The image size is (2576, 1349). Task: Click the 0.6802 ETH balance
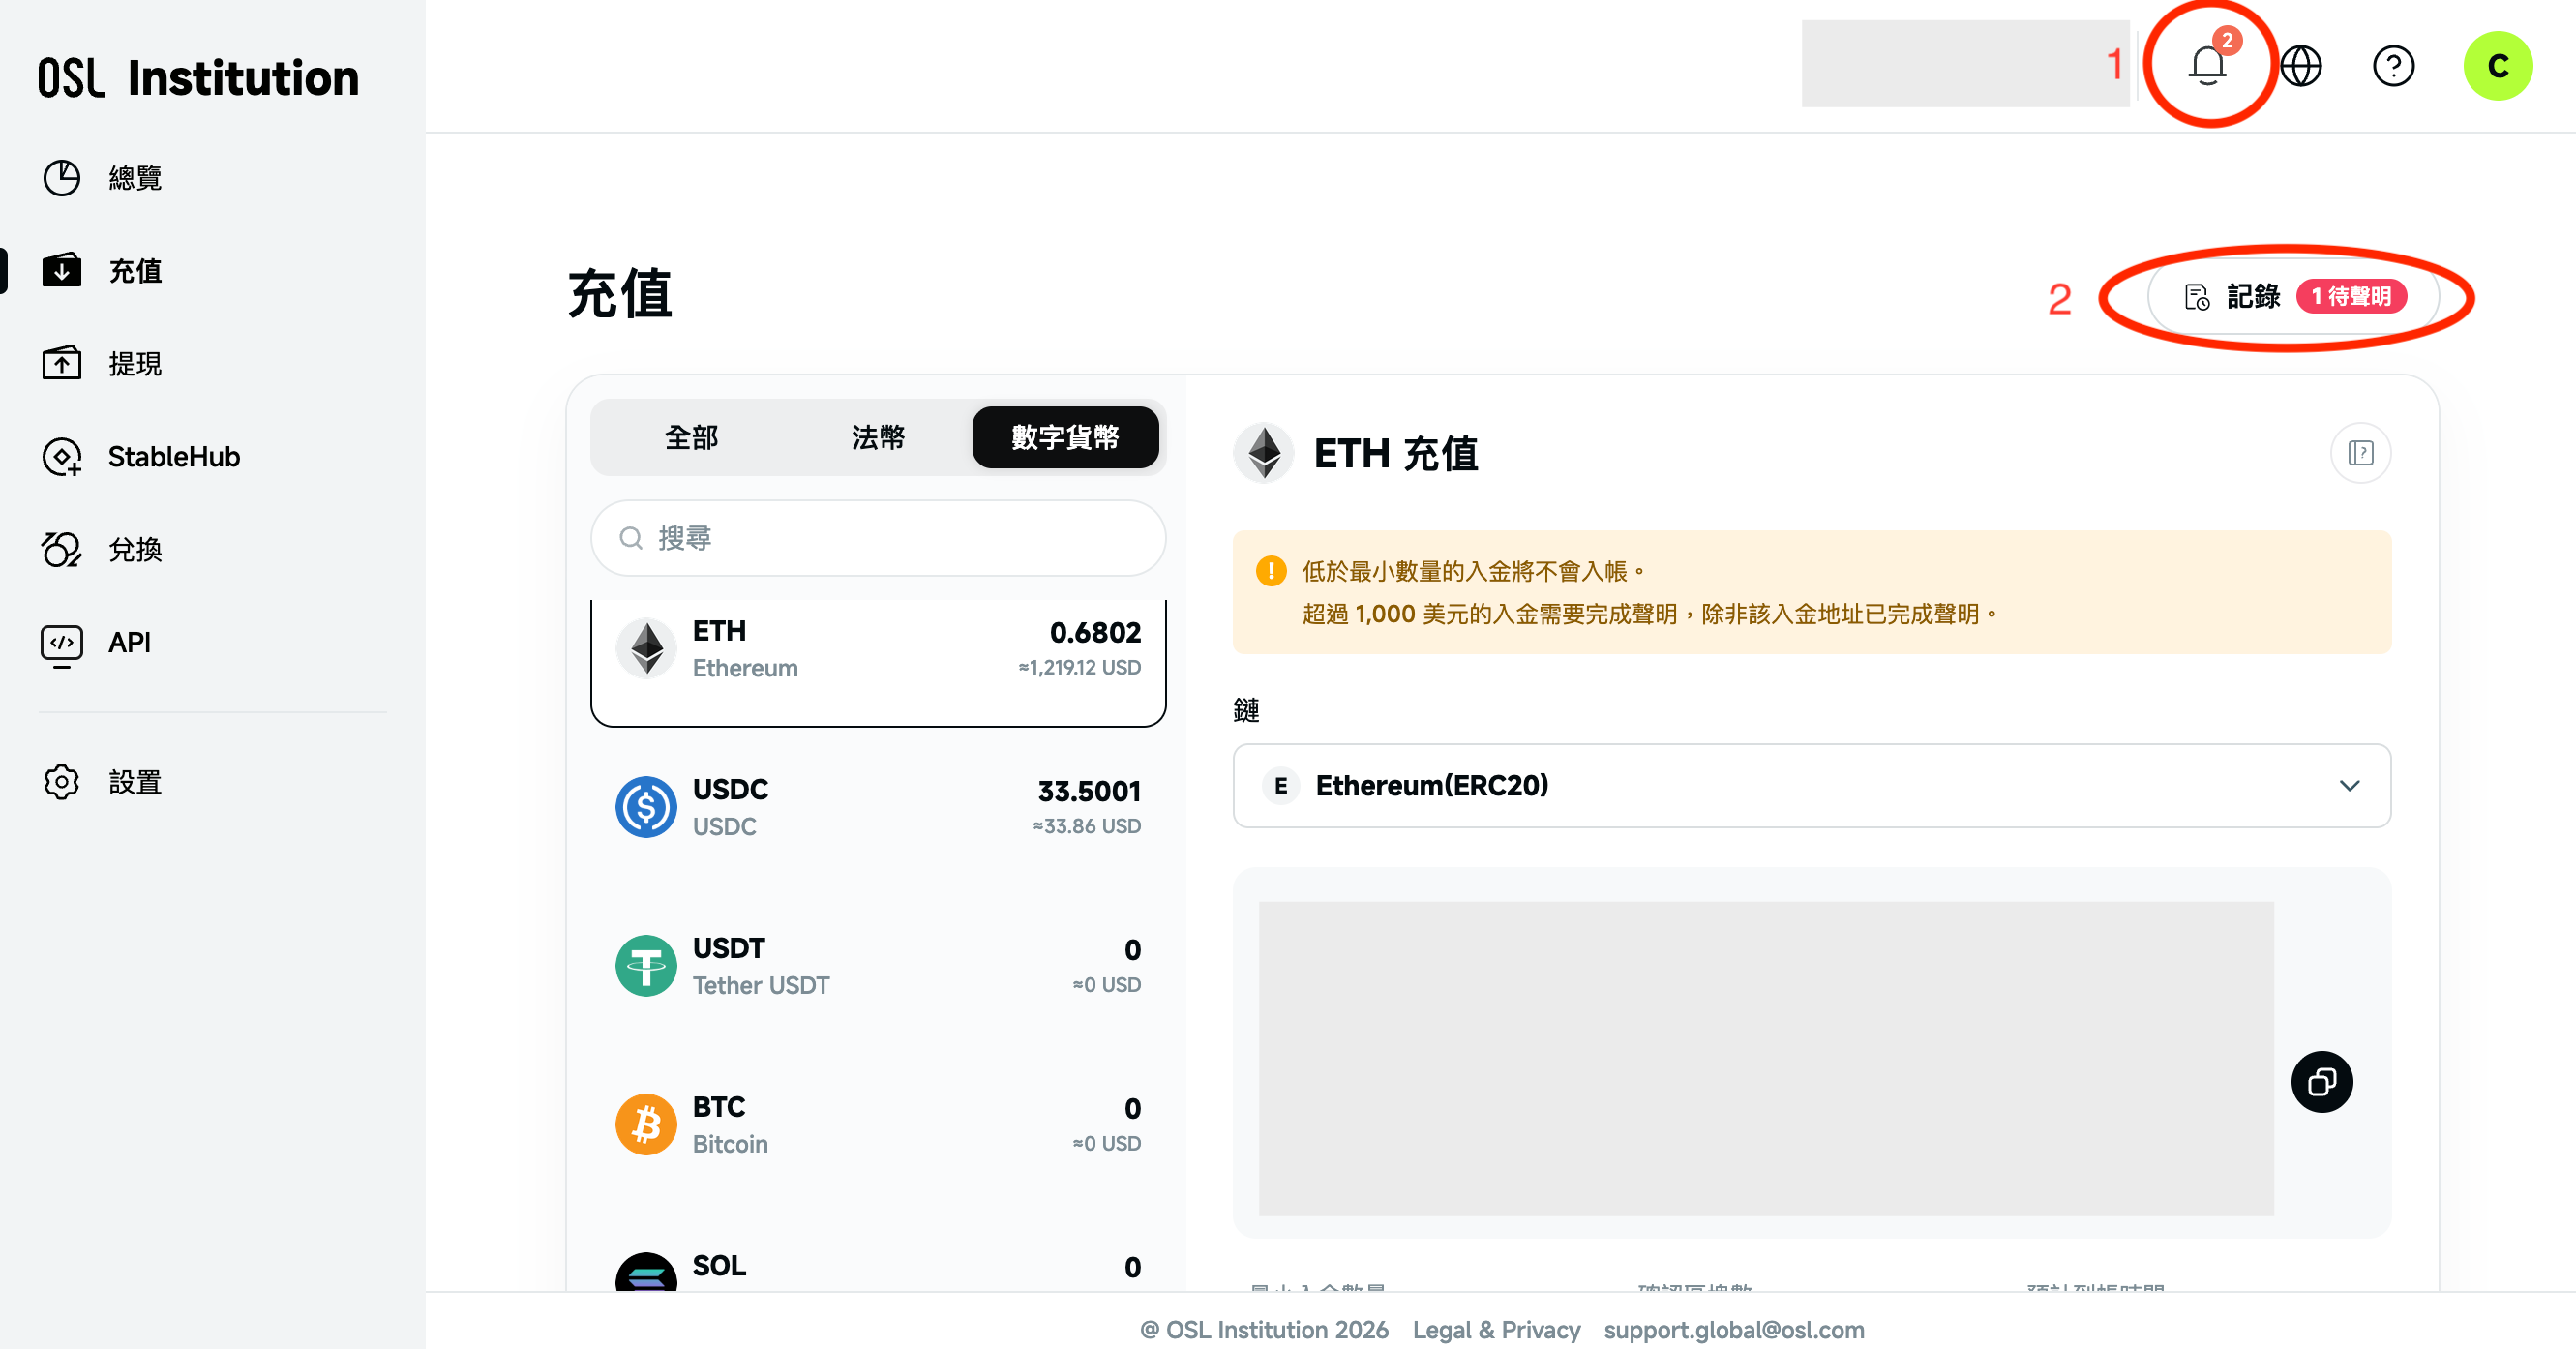(1095, 632)
